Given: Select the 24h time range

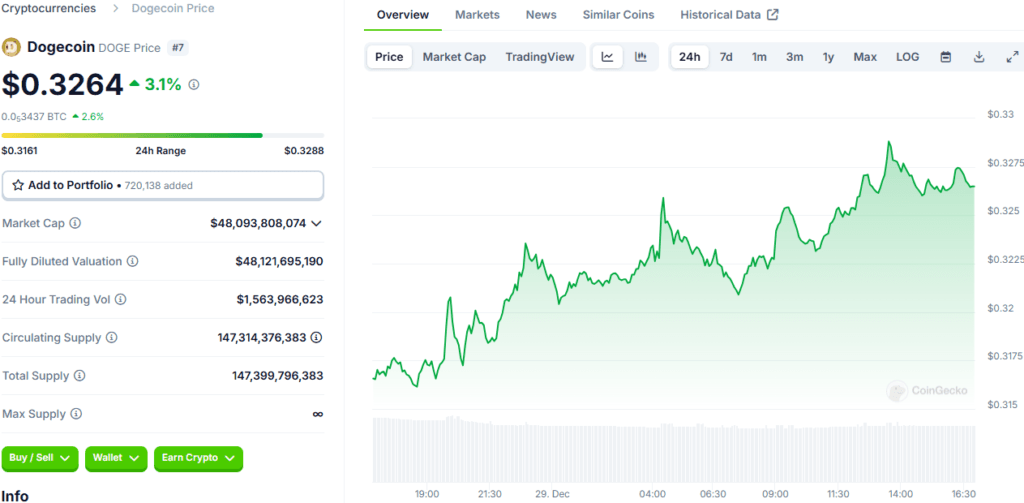Looking at the screenshot, I should coord(690,57).
